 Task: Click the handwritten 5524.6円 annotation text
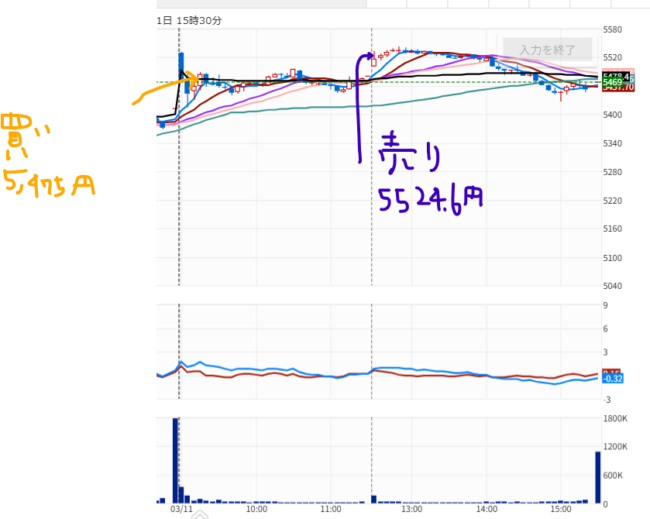click(431, 201)
